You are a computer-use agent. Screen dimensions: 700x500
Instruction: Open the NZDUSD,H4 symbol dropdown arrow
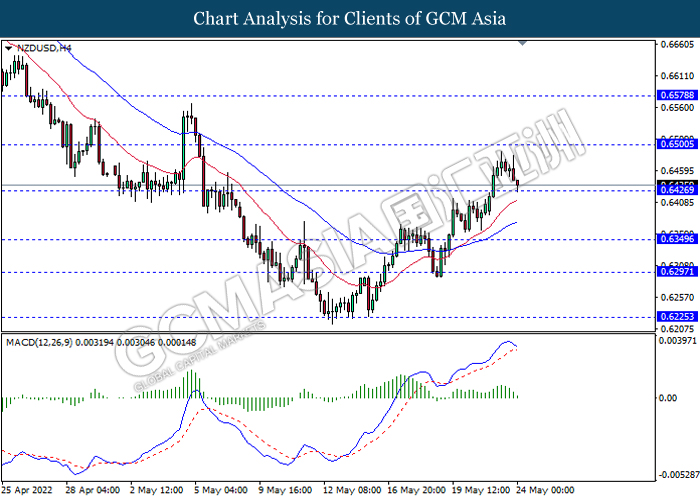pyautogui.click(x=8, y=48)
